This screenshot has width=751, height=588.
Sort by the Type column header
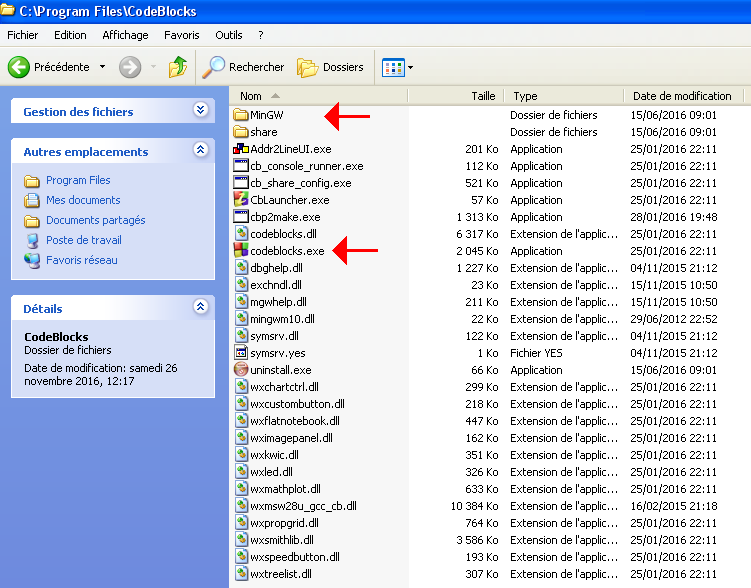[564, 96]
